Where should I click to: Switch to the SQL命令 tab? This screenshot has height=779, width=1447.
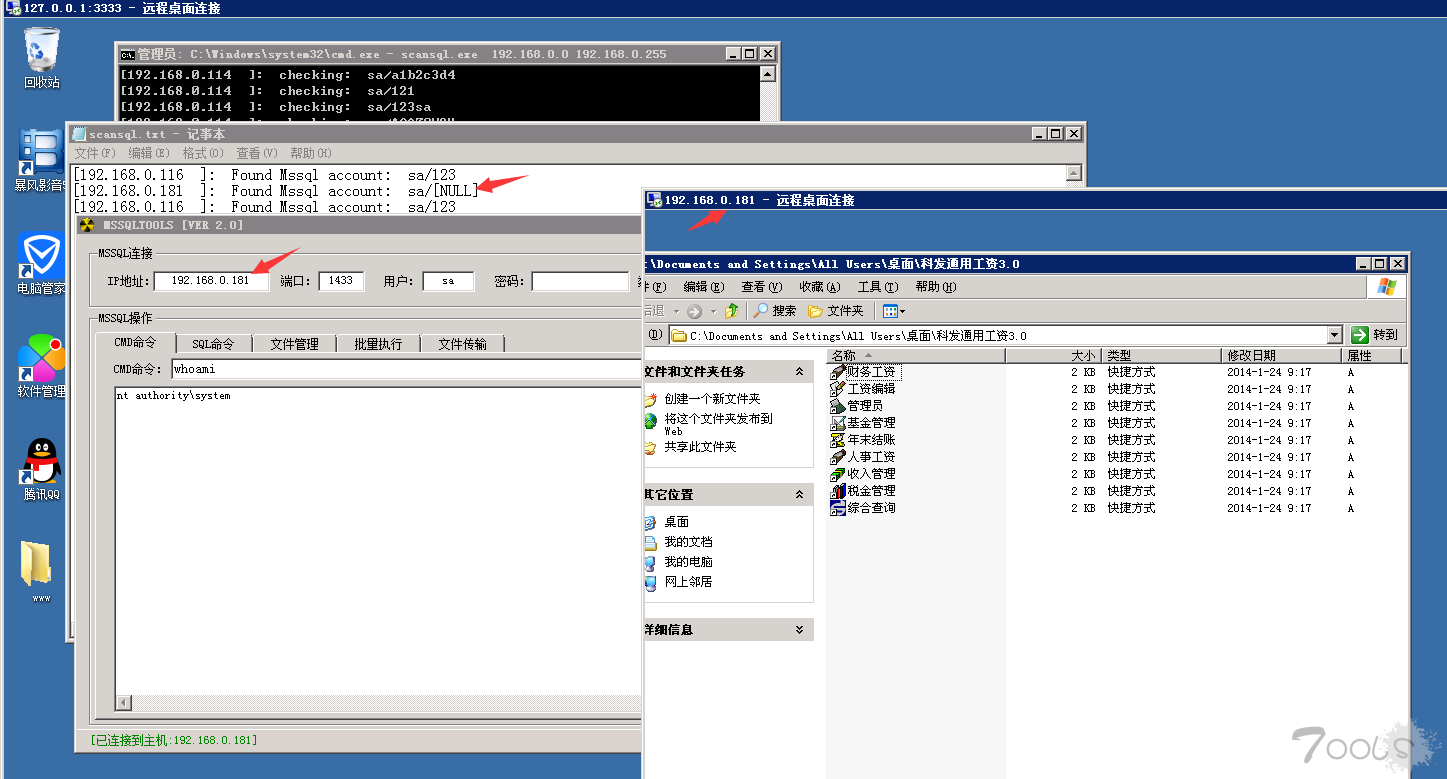213,344
